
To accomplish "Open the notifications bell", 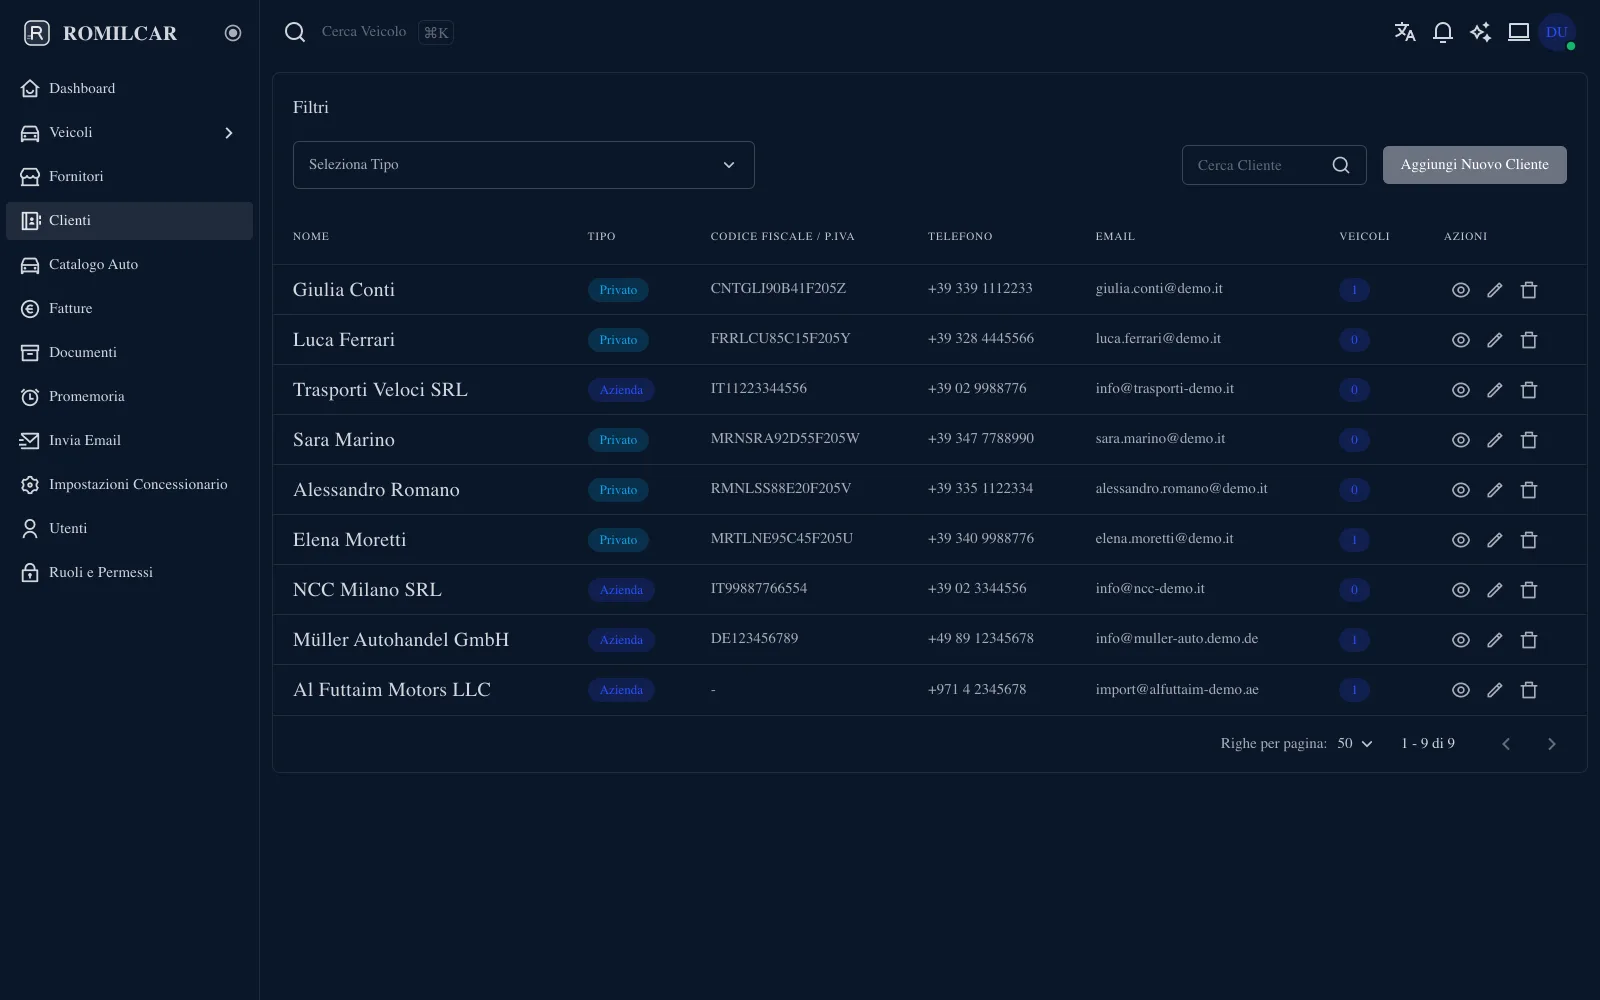I will pos(1442,32).
